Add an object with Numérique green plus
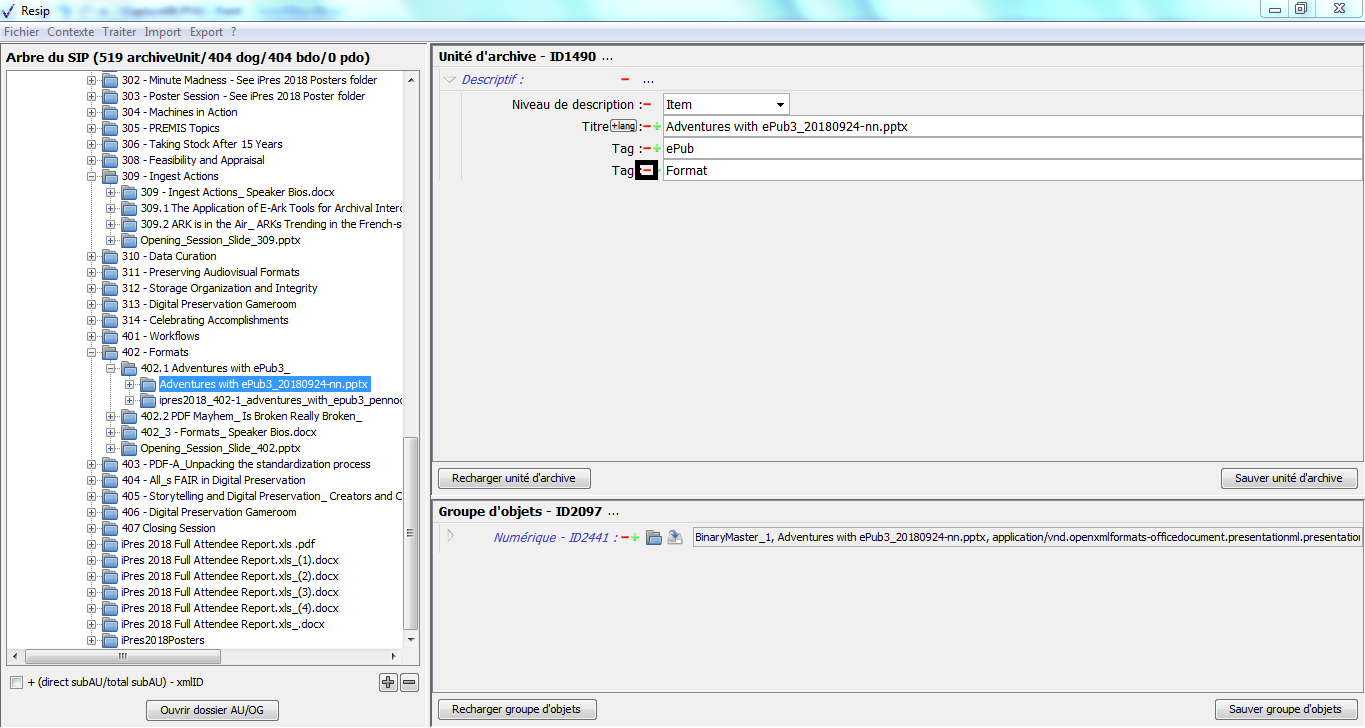Viewport: 1365px width, 728px height. 635,538
